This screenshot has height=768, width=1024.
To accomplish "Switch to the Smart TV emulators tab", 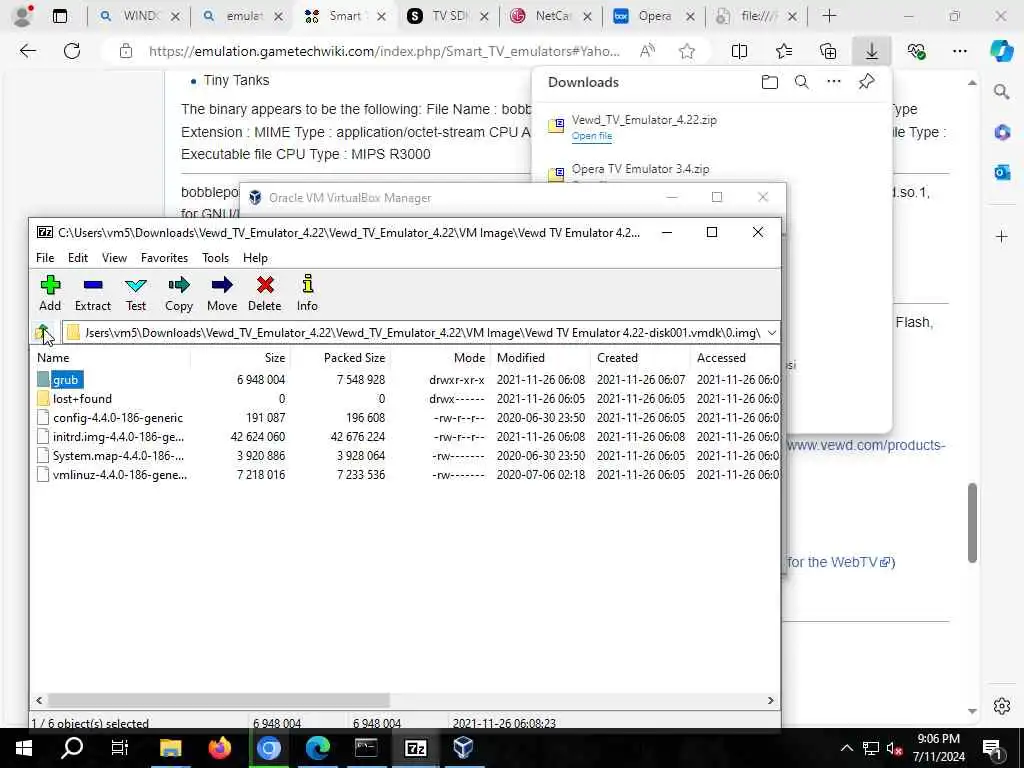I will point(345,16).
